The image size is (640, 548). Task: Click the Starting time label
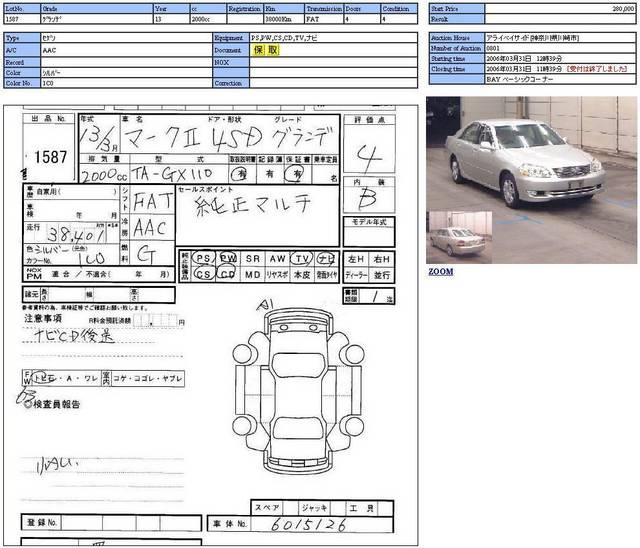click(x=457, y=58)
